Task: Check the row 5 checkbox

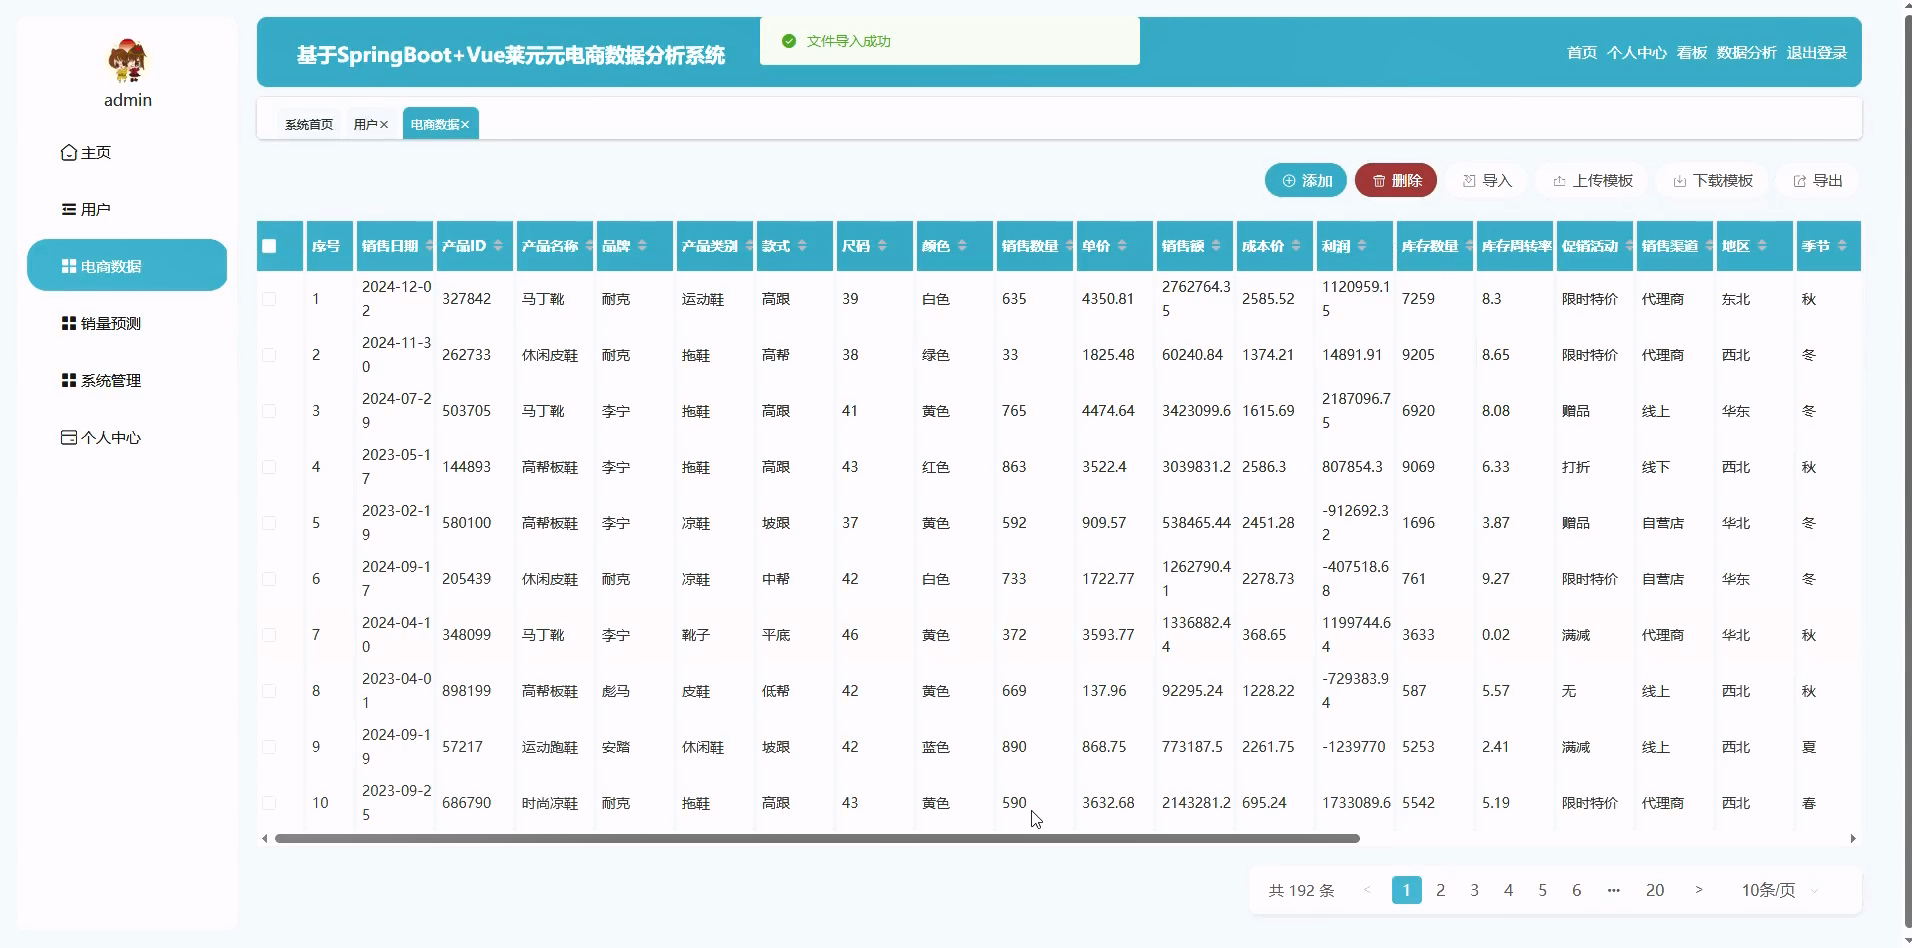Action: (269, 523)
